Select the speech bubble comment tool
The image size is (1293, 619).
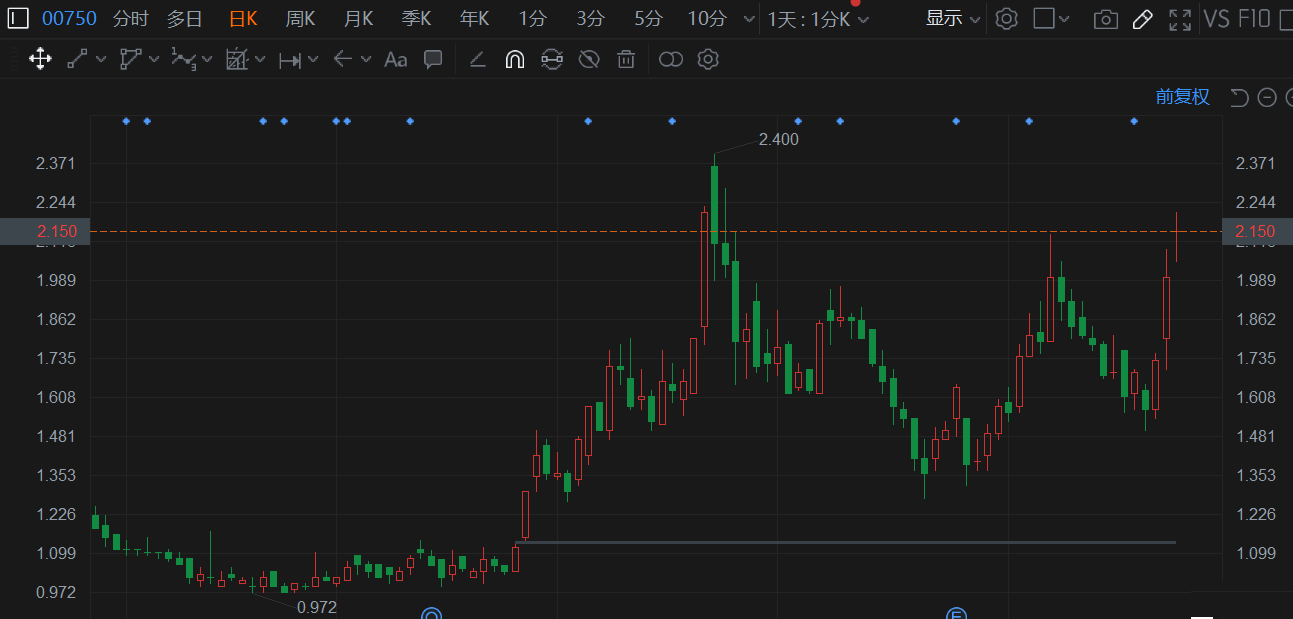point(433,59)
